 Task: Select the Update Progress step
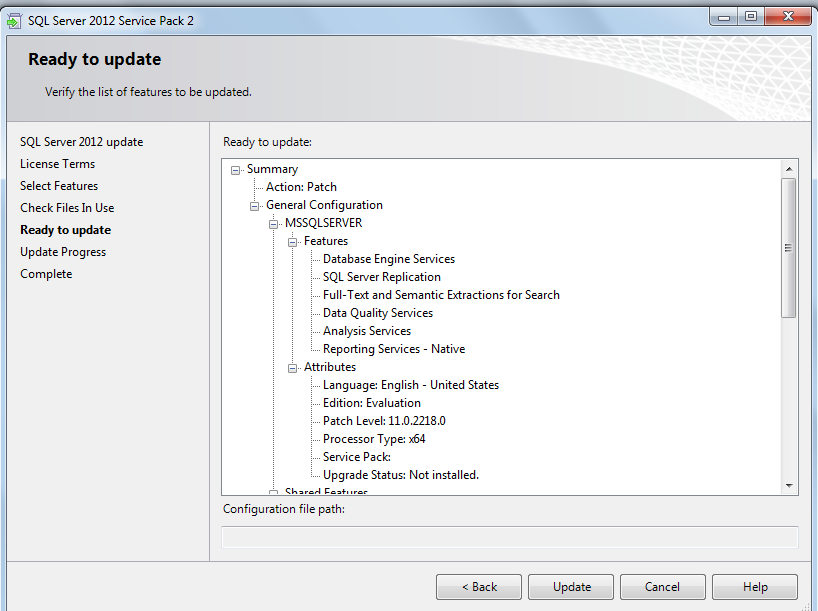63,252
